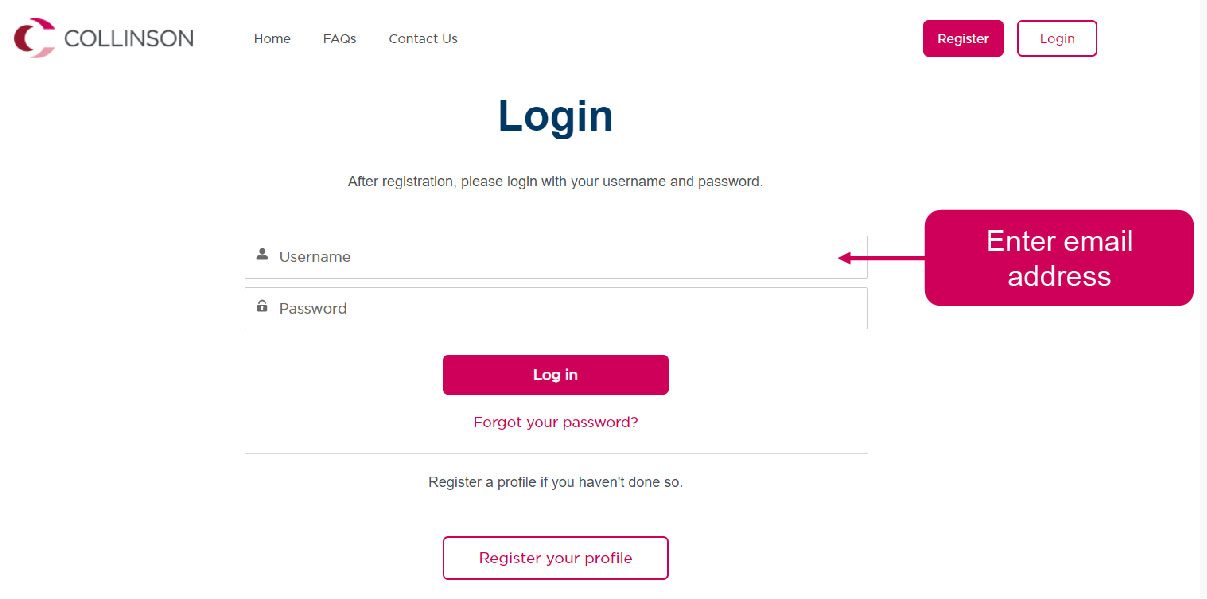Click the Collinson red C logo icon
The width and height of the screenshot is (1207, 599).
click(x=34, y=38)
